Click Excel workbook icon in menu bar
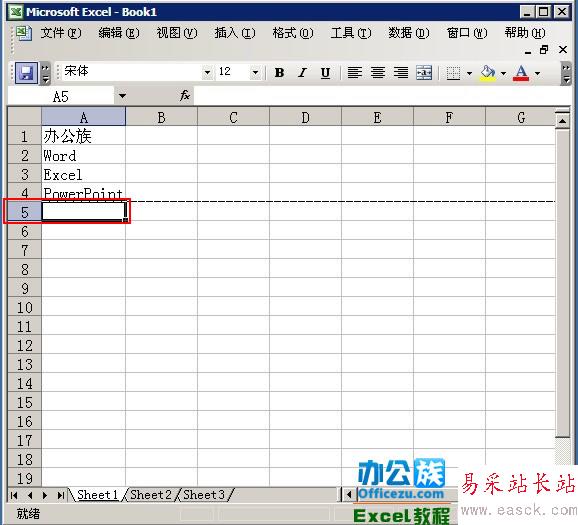Screen dimensions: 578x525 [24, 34]
